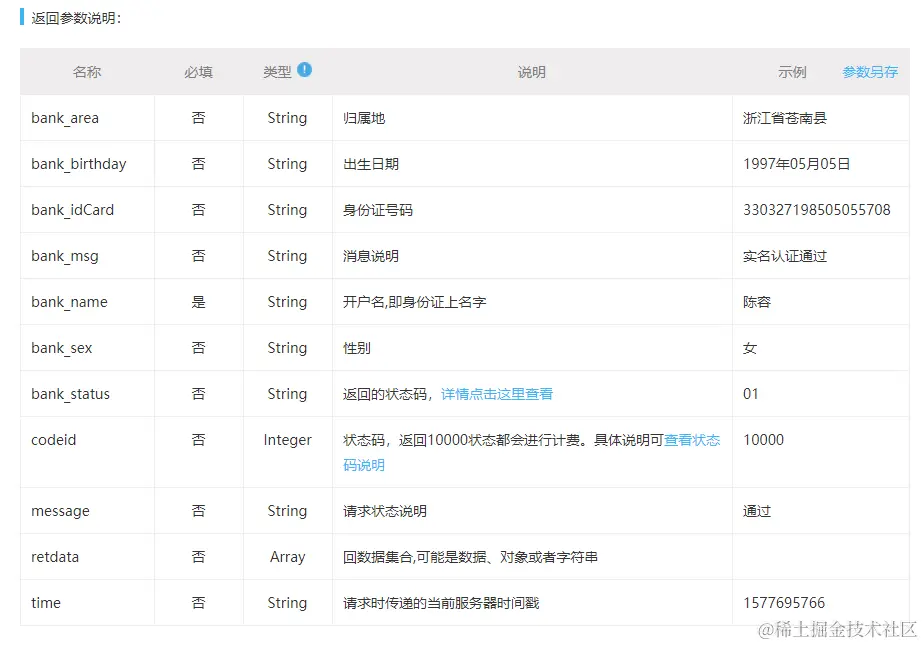Click the 返回参数说明 section heading

76,18
